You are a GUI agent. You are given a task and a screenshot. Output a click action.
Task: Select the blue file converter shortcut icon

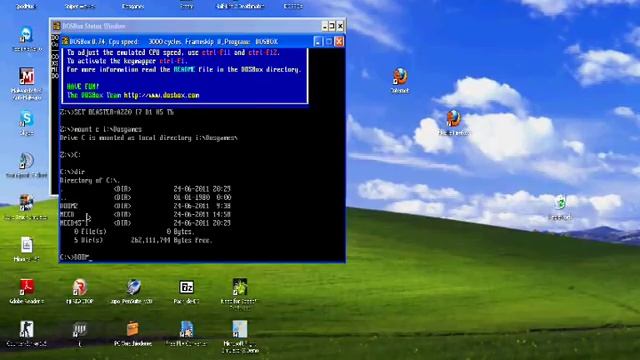pyautogui.click(x=187, y=329)
